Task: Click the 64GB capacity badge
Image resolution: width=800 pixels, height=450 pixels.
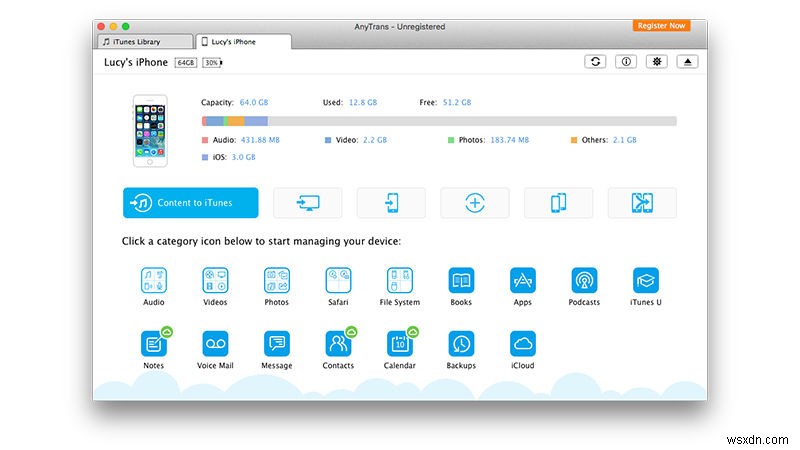Action: pos(186,62)
